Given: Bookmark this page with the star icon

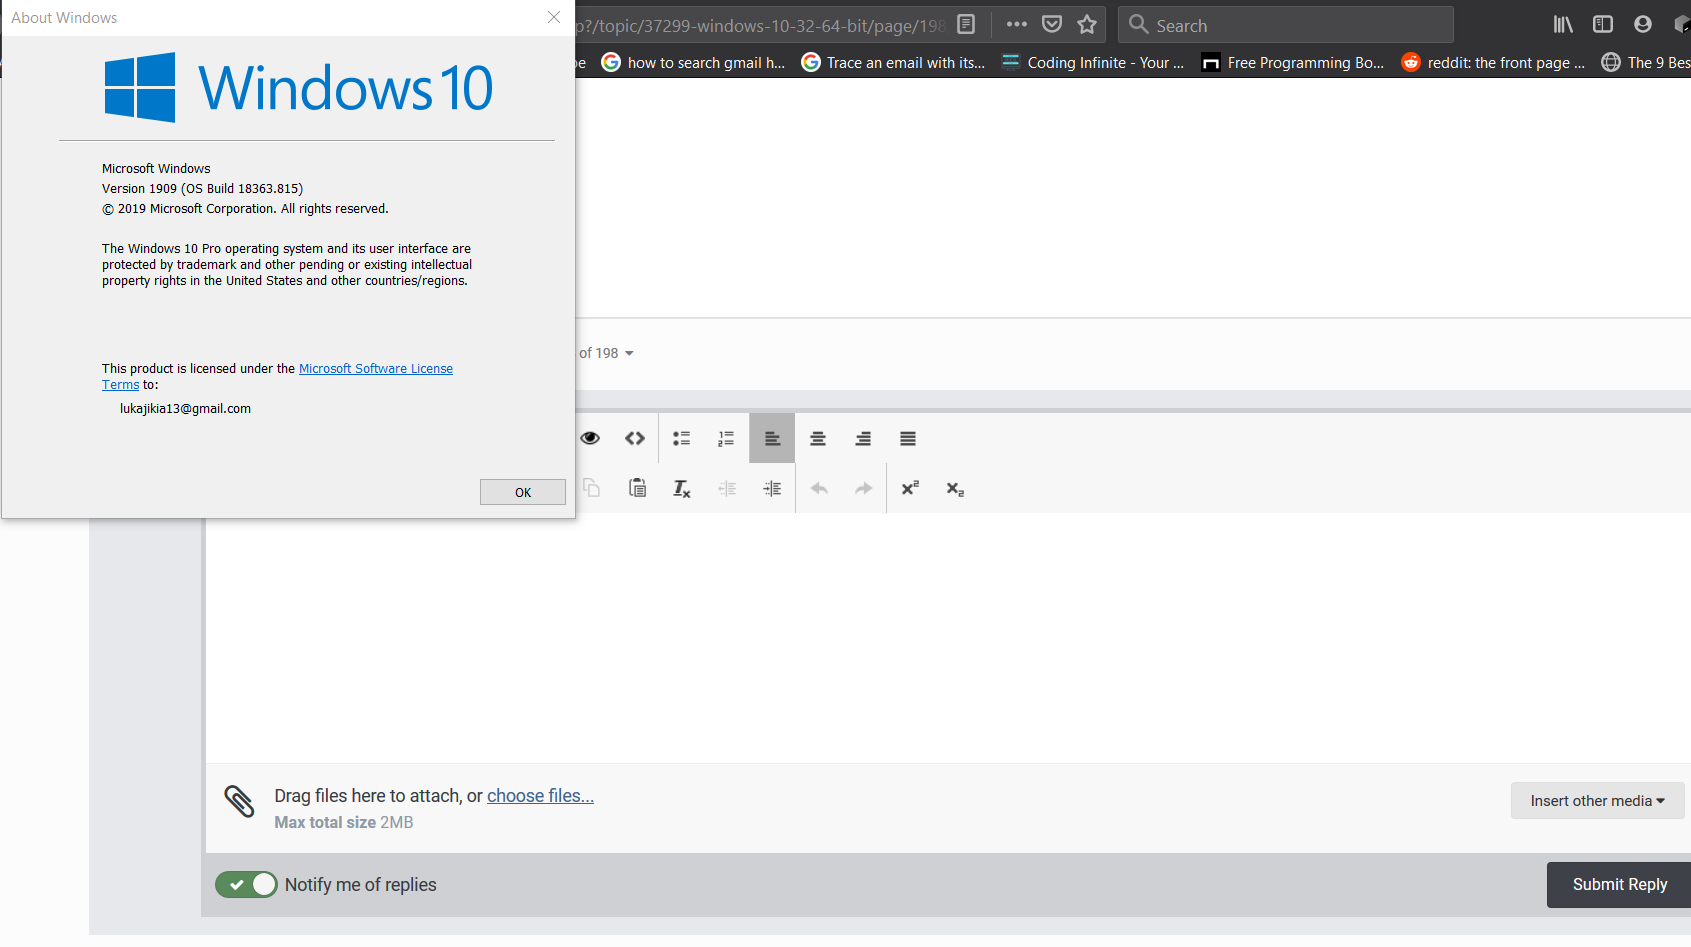Looking at the screenshot, I should pyautogui.click(x=1087, y=25).
